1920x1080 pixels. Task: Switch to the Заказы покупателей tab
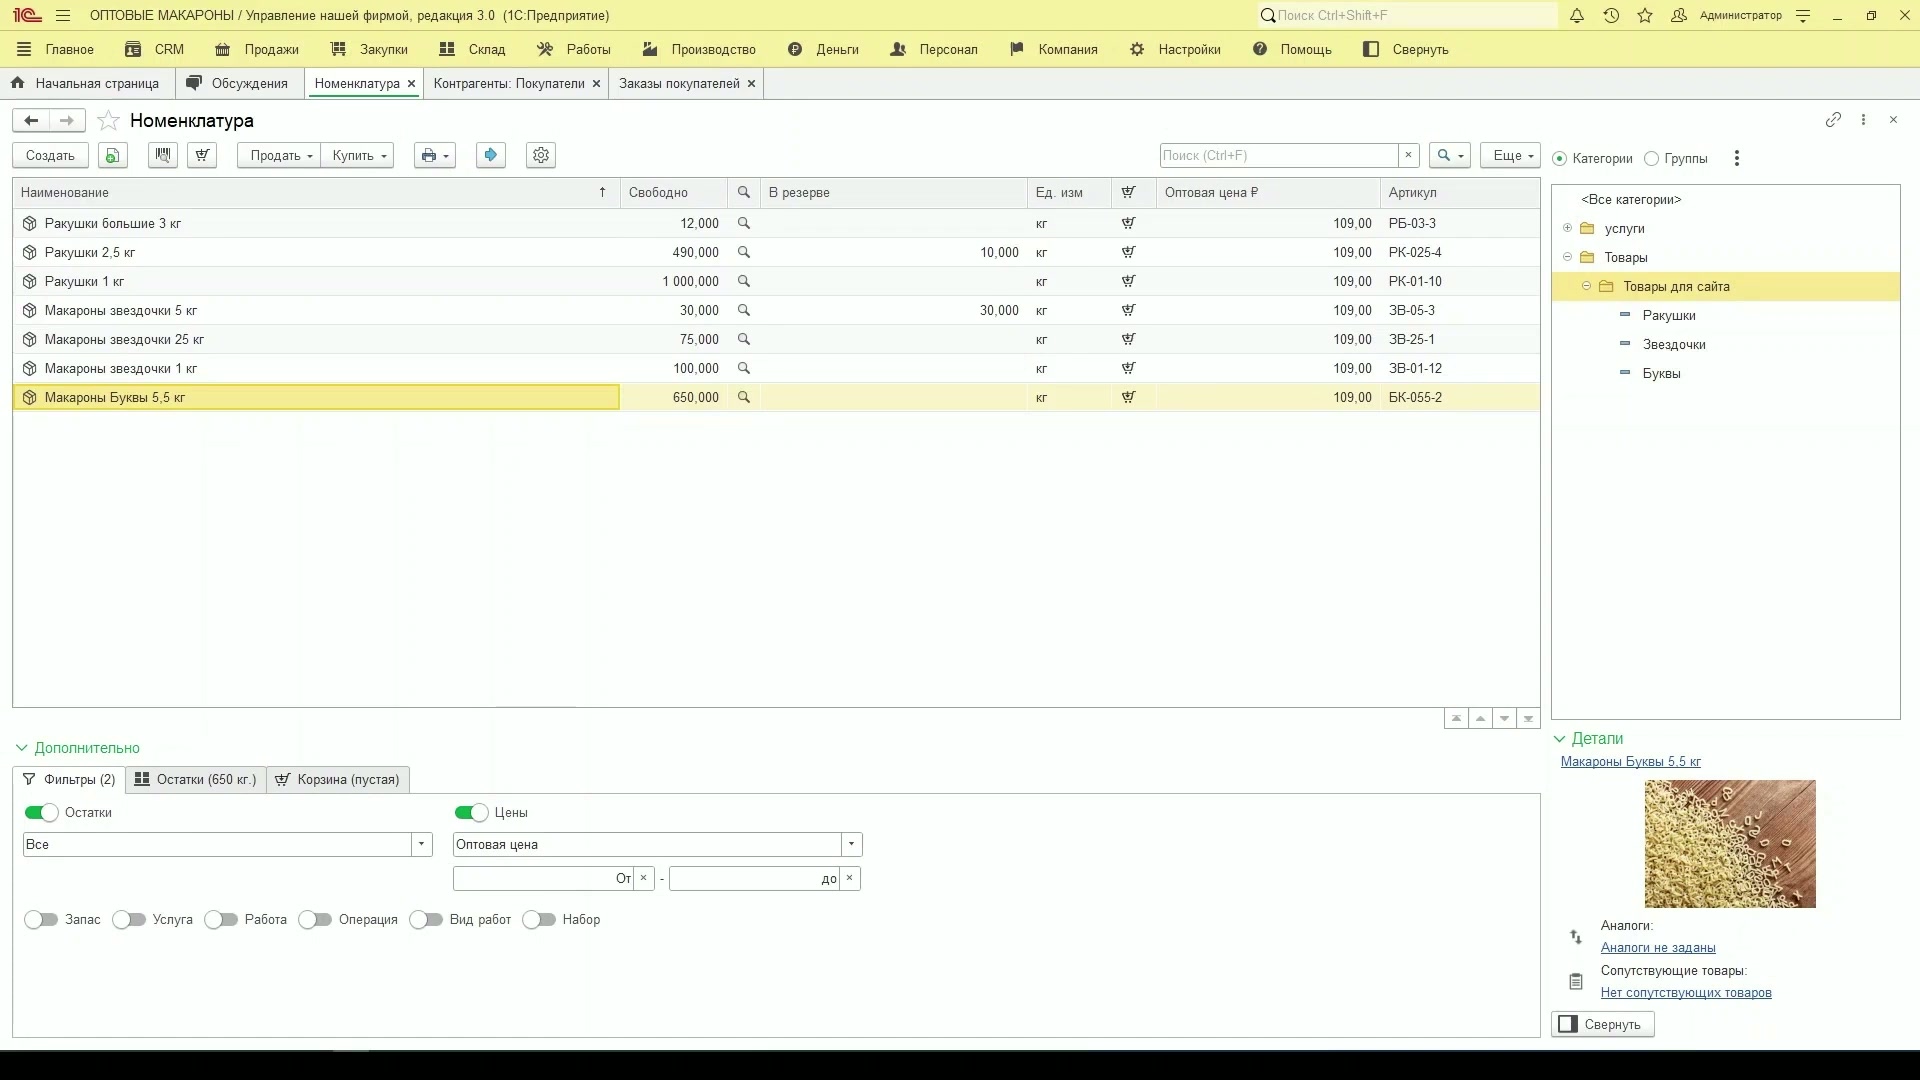(x=679, y=84)
